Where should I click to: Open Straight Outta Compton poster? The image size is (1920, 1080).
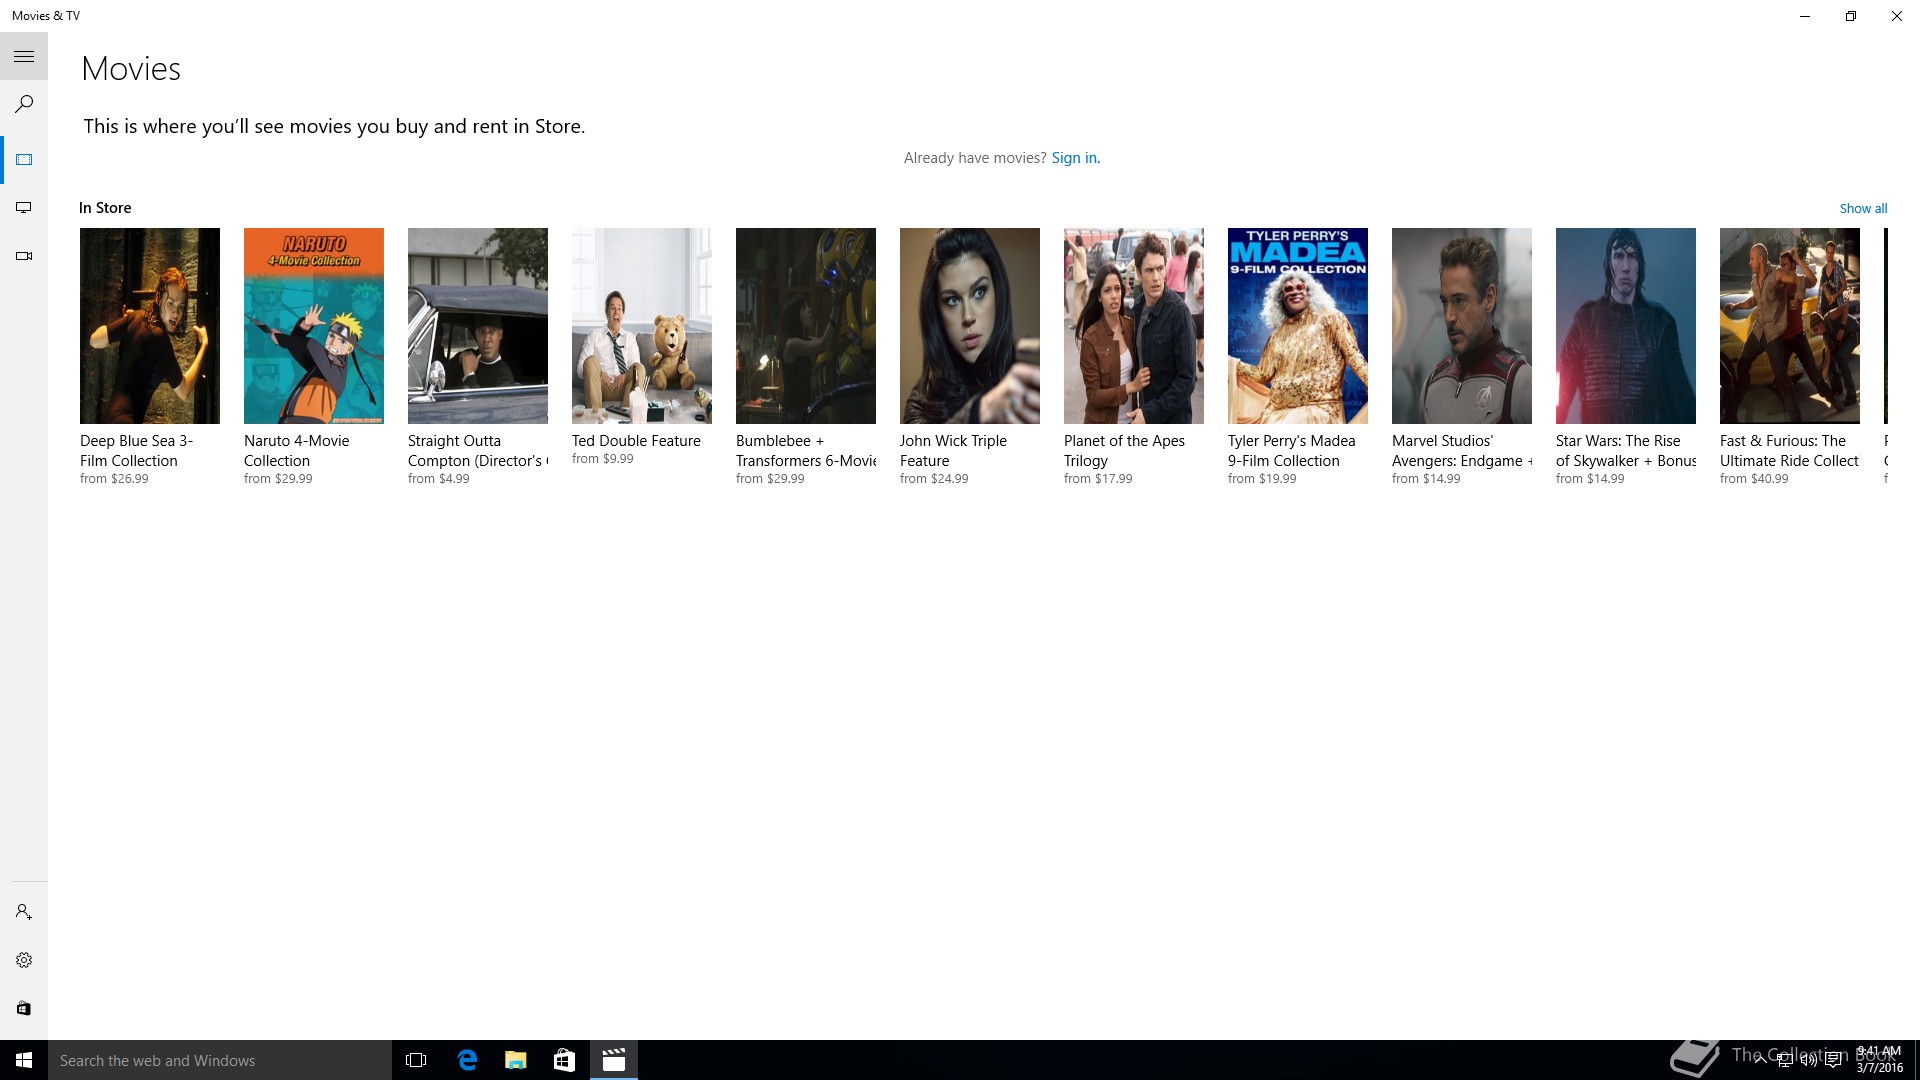478,326
